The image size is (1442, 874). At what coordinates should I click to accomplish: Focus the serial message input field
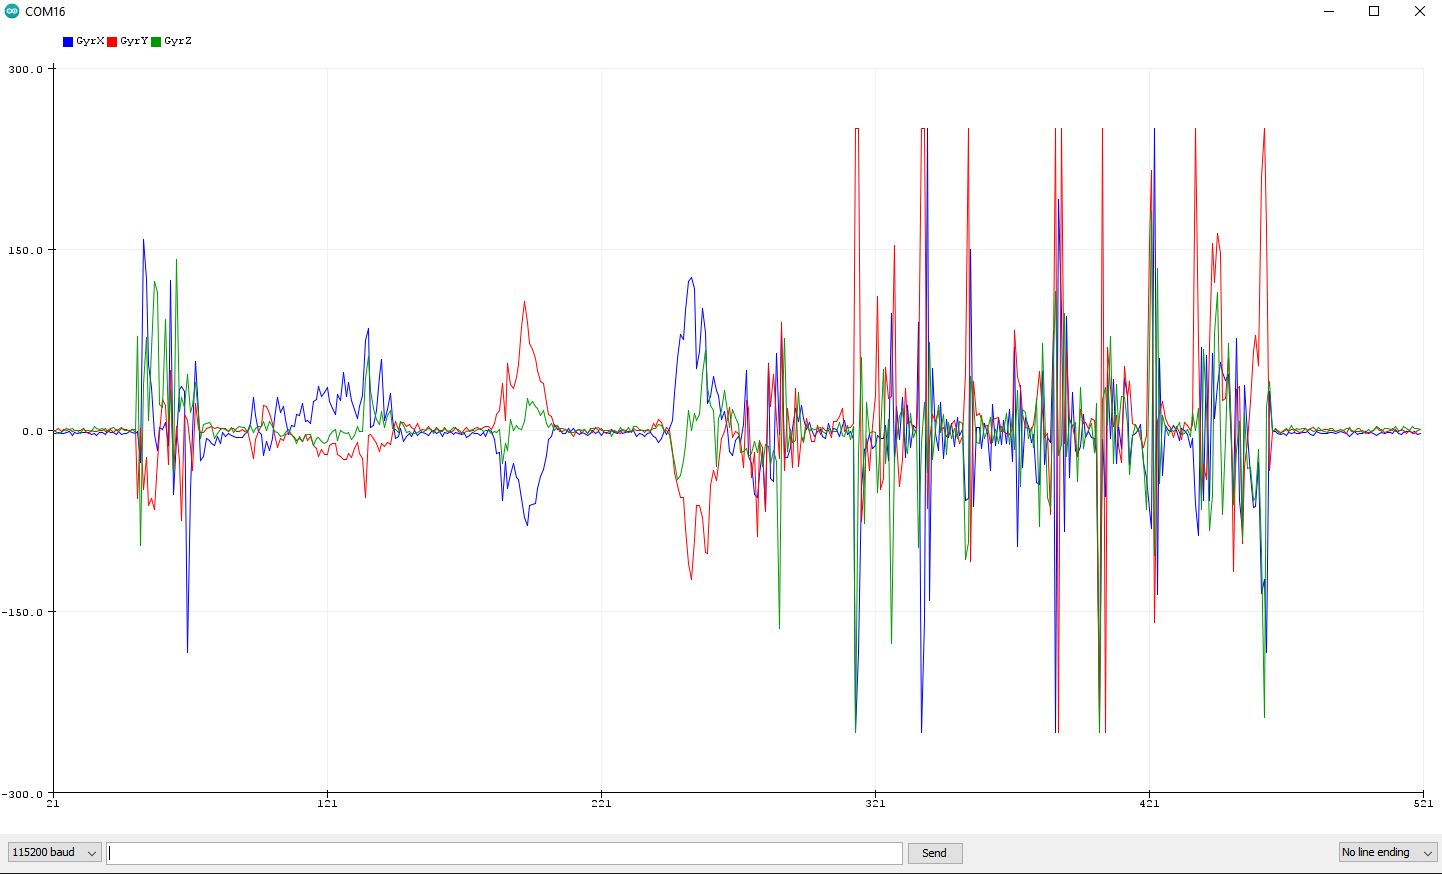[x=504, y=853]
